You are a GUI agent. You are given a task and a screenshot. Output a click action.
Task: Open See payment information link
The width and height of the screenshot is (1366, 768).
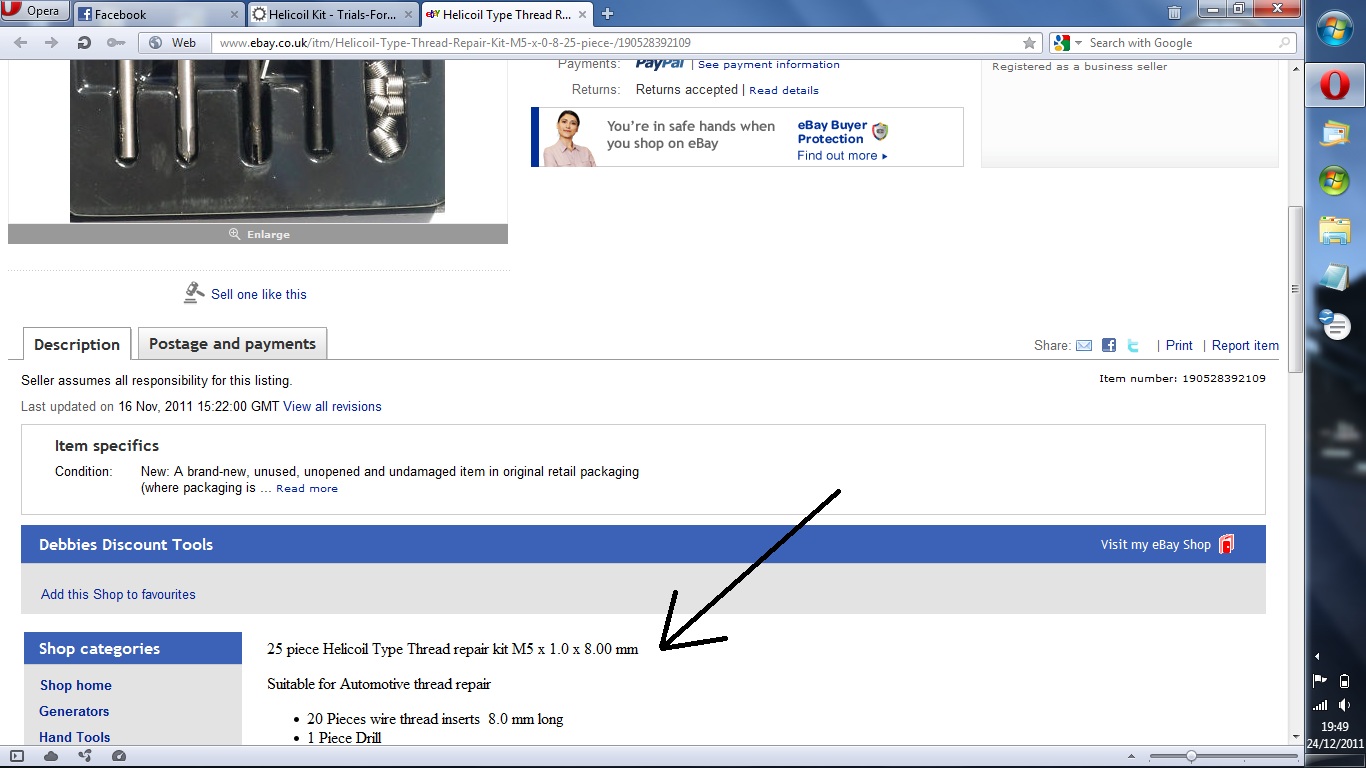(769, 64)
